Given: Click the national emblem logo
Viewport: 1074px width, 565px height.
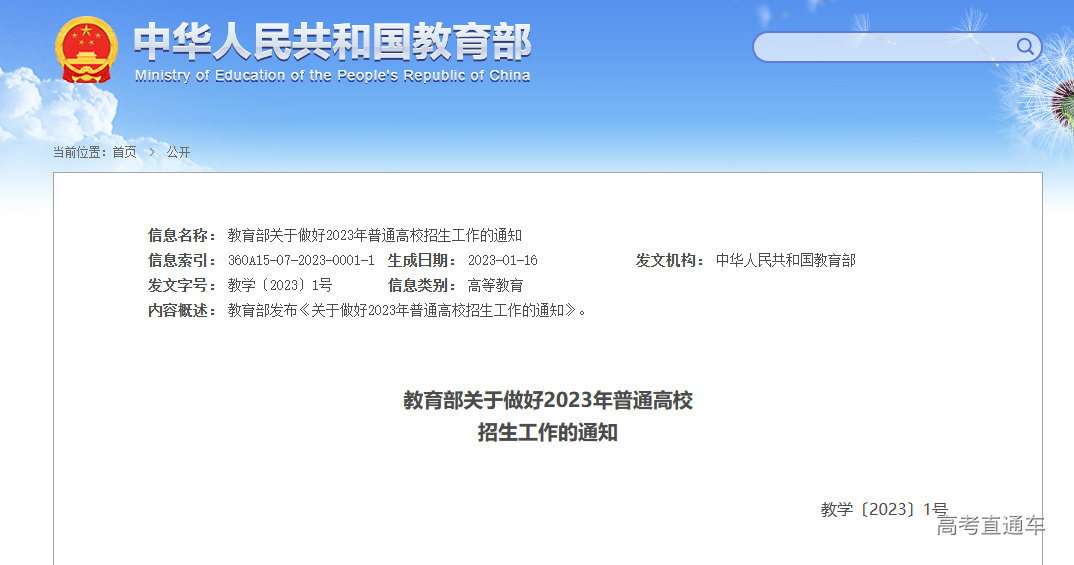Looking at the screenshot, I should coord(86,49).
